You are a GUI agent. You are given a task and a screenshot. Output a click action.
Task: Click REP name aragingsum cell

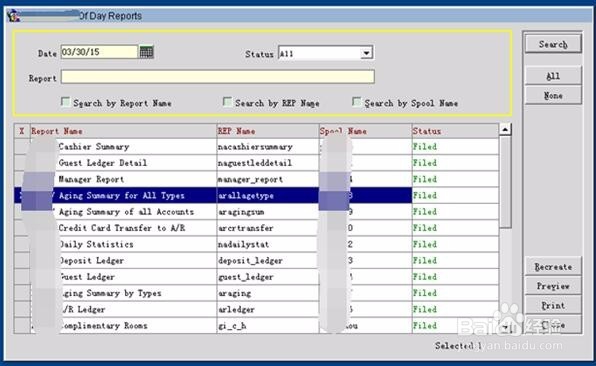pos(268,212)
